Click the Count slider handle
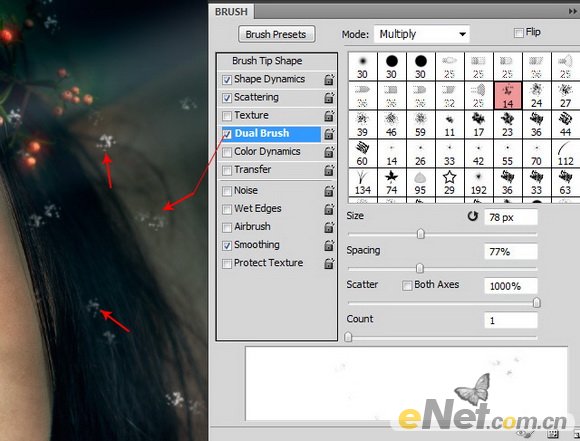Viewport: 580px width, 441px height. tap(348, 337)
